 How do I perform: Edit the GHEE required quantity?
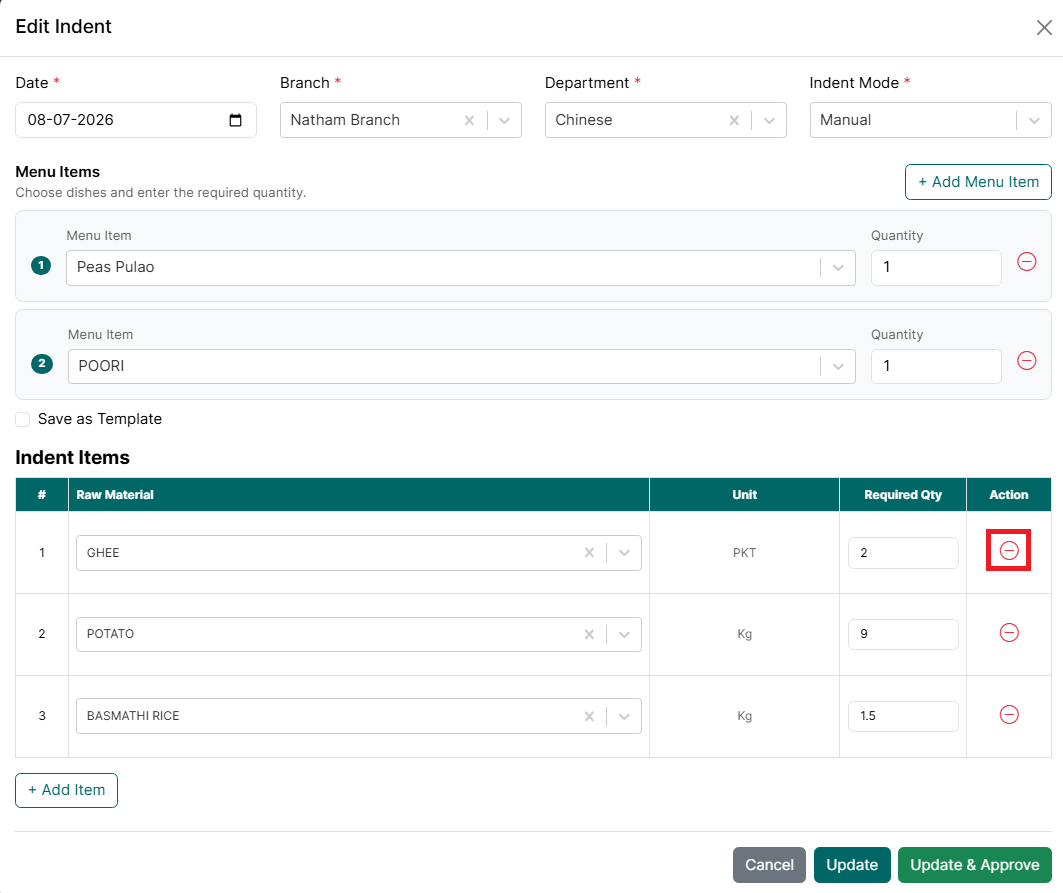click(903, 553)
